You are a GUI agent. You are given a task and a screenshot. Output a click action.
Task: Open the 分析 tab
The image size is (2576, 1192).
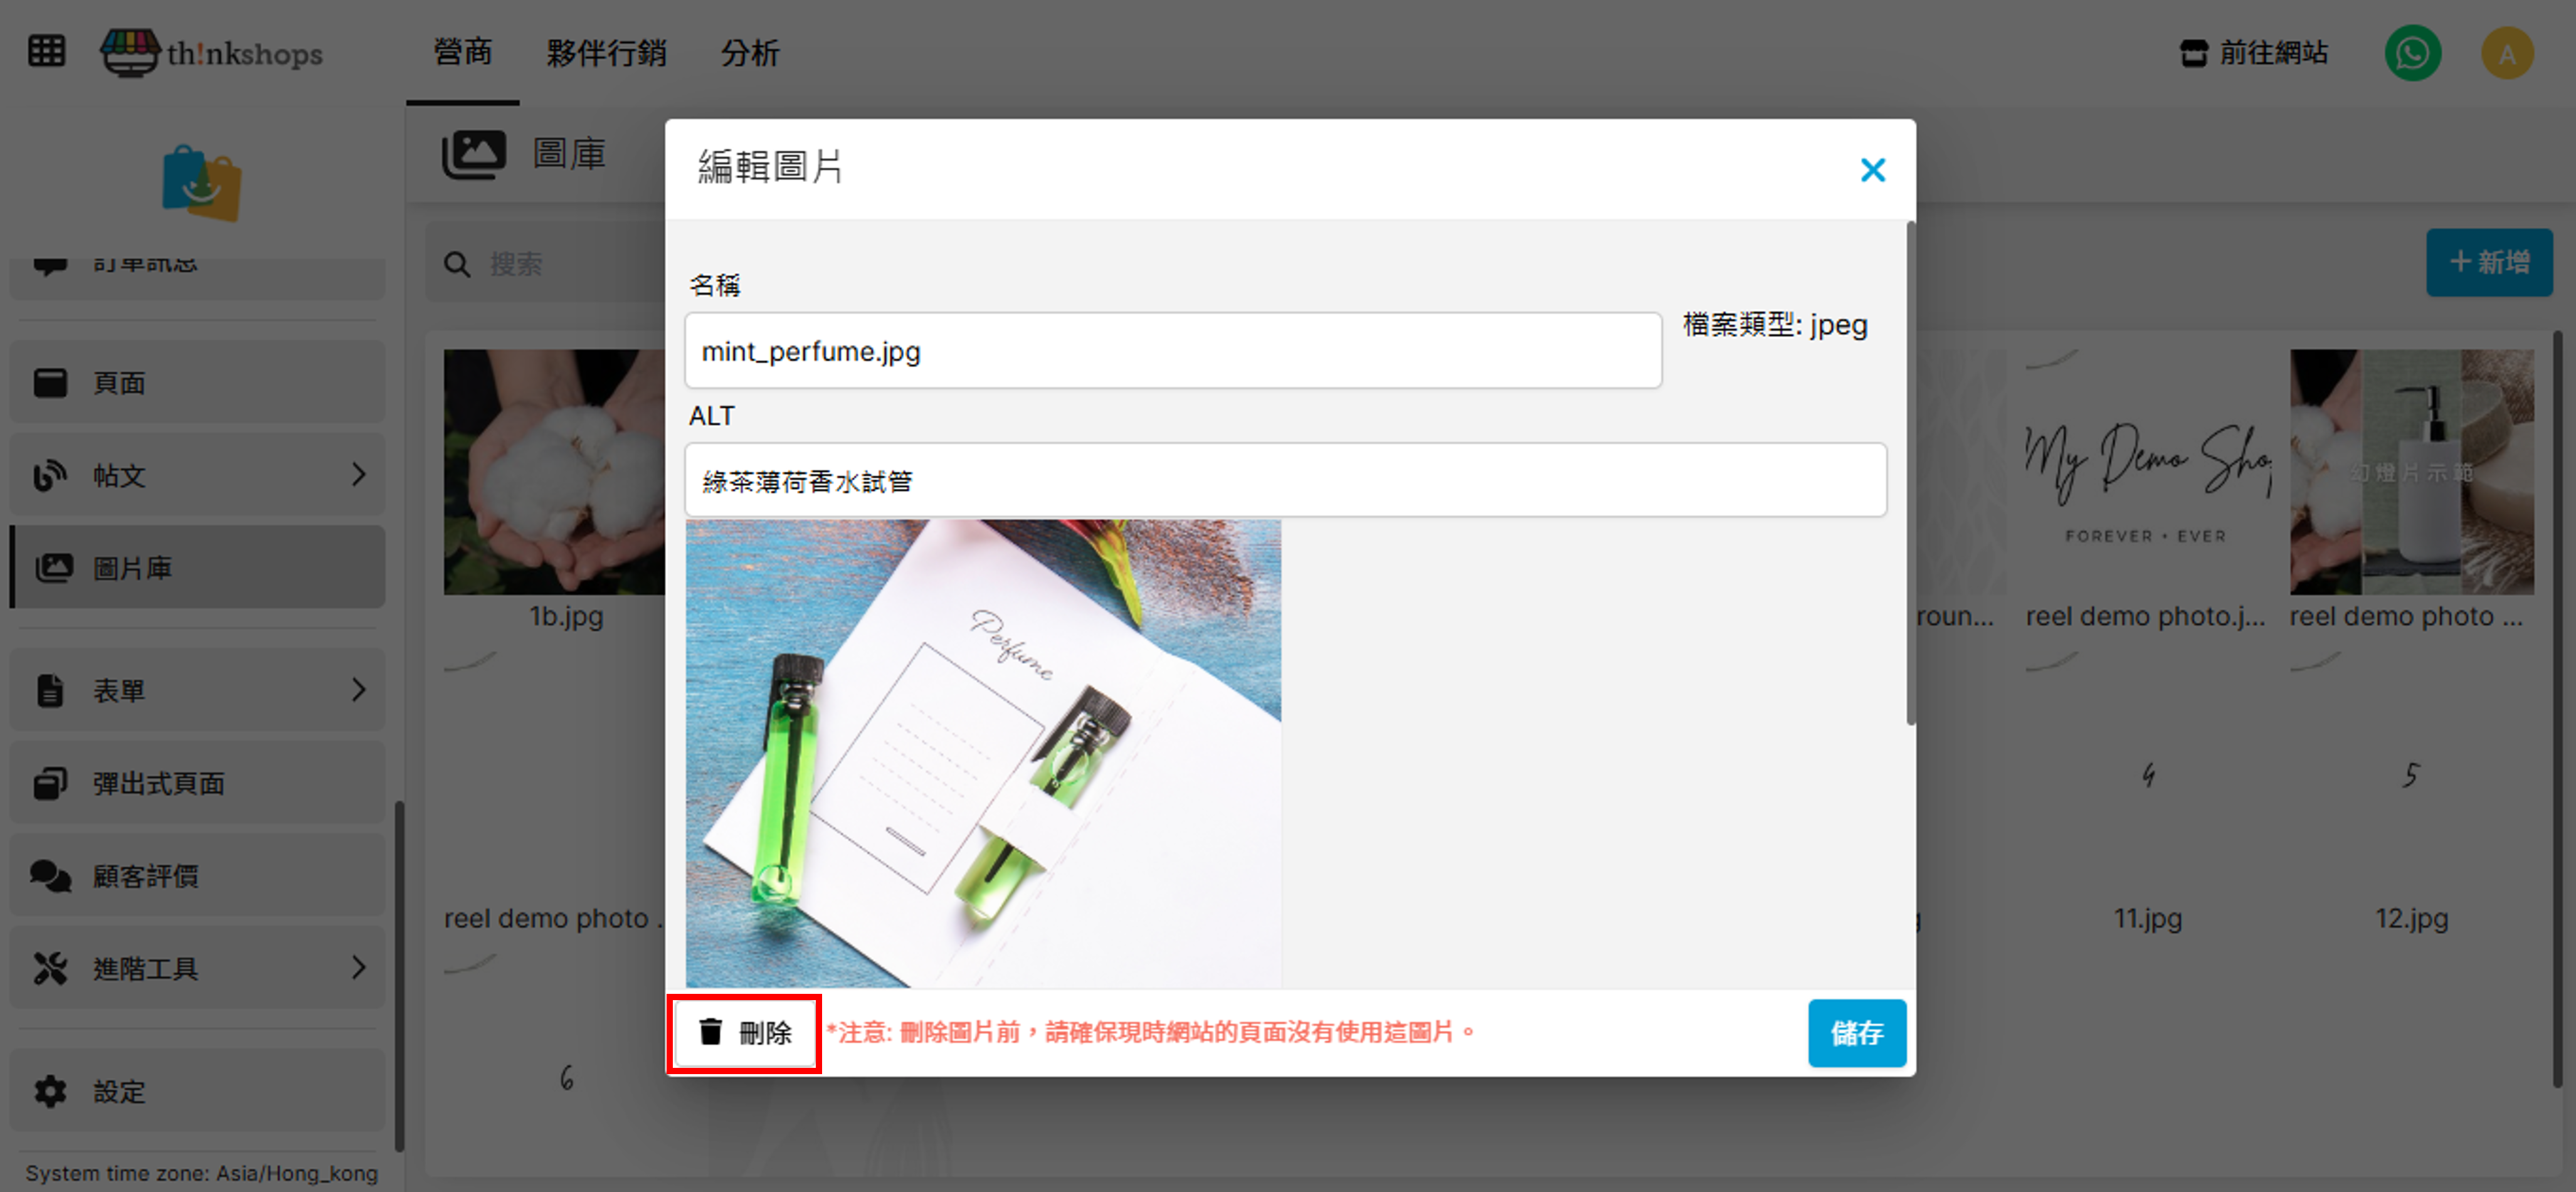pos(749,53)
